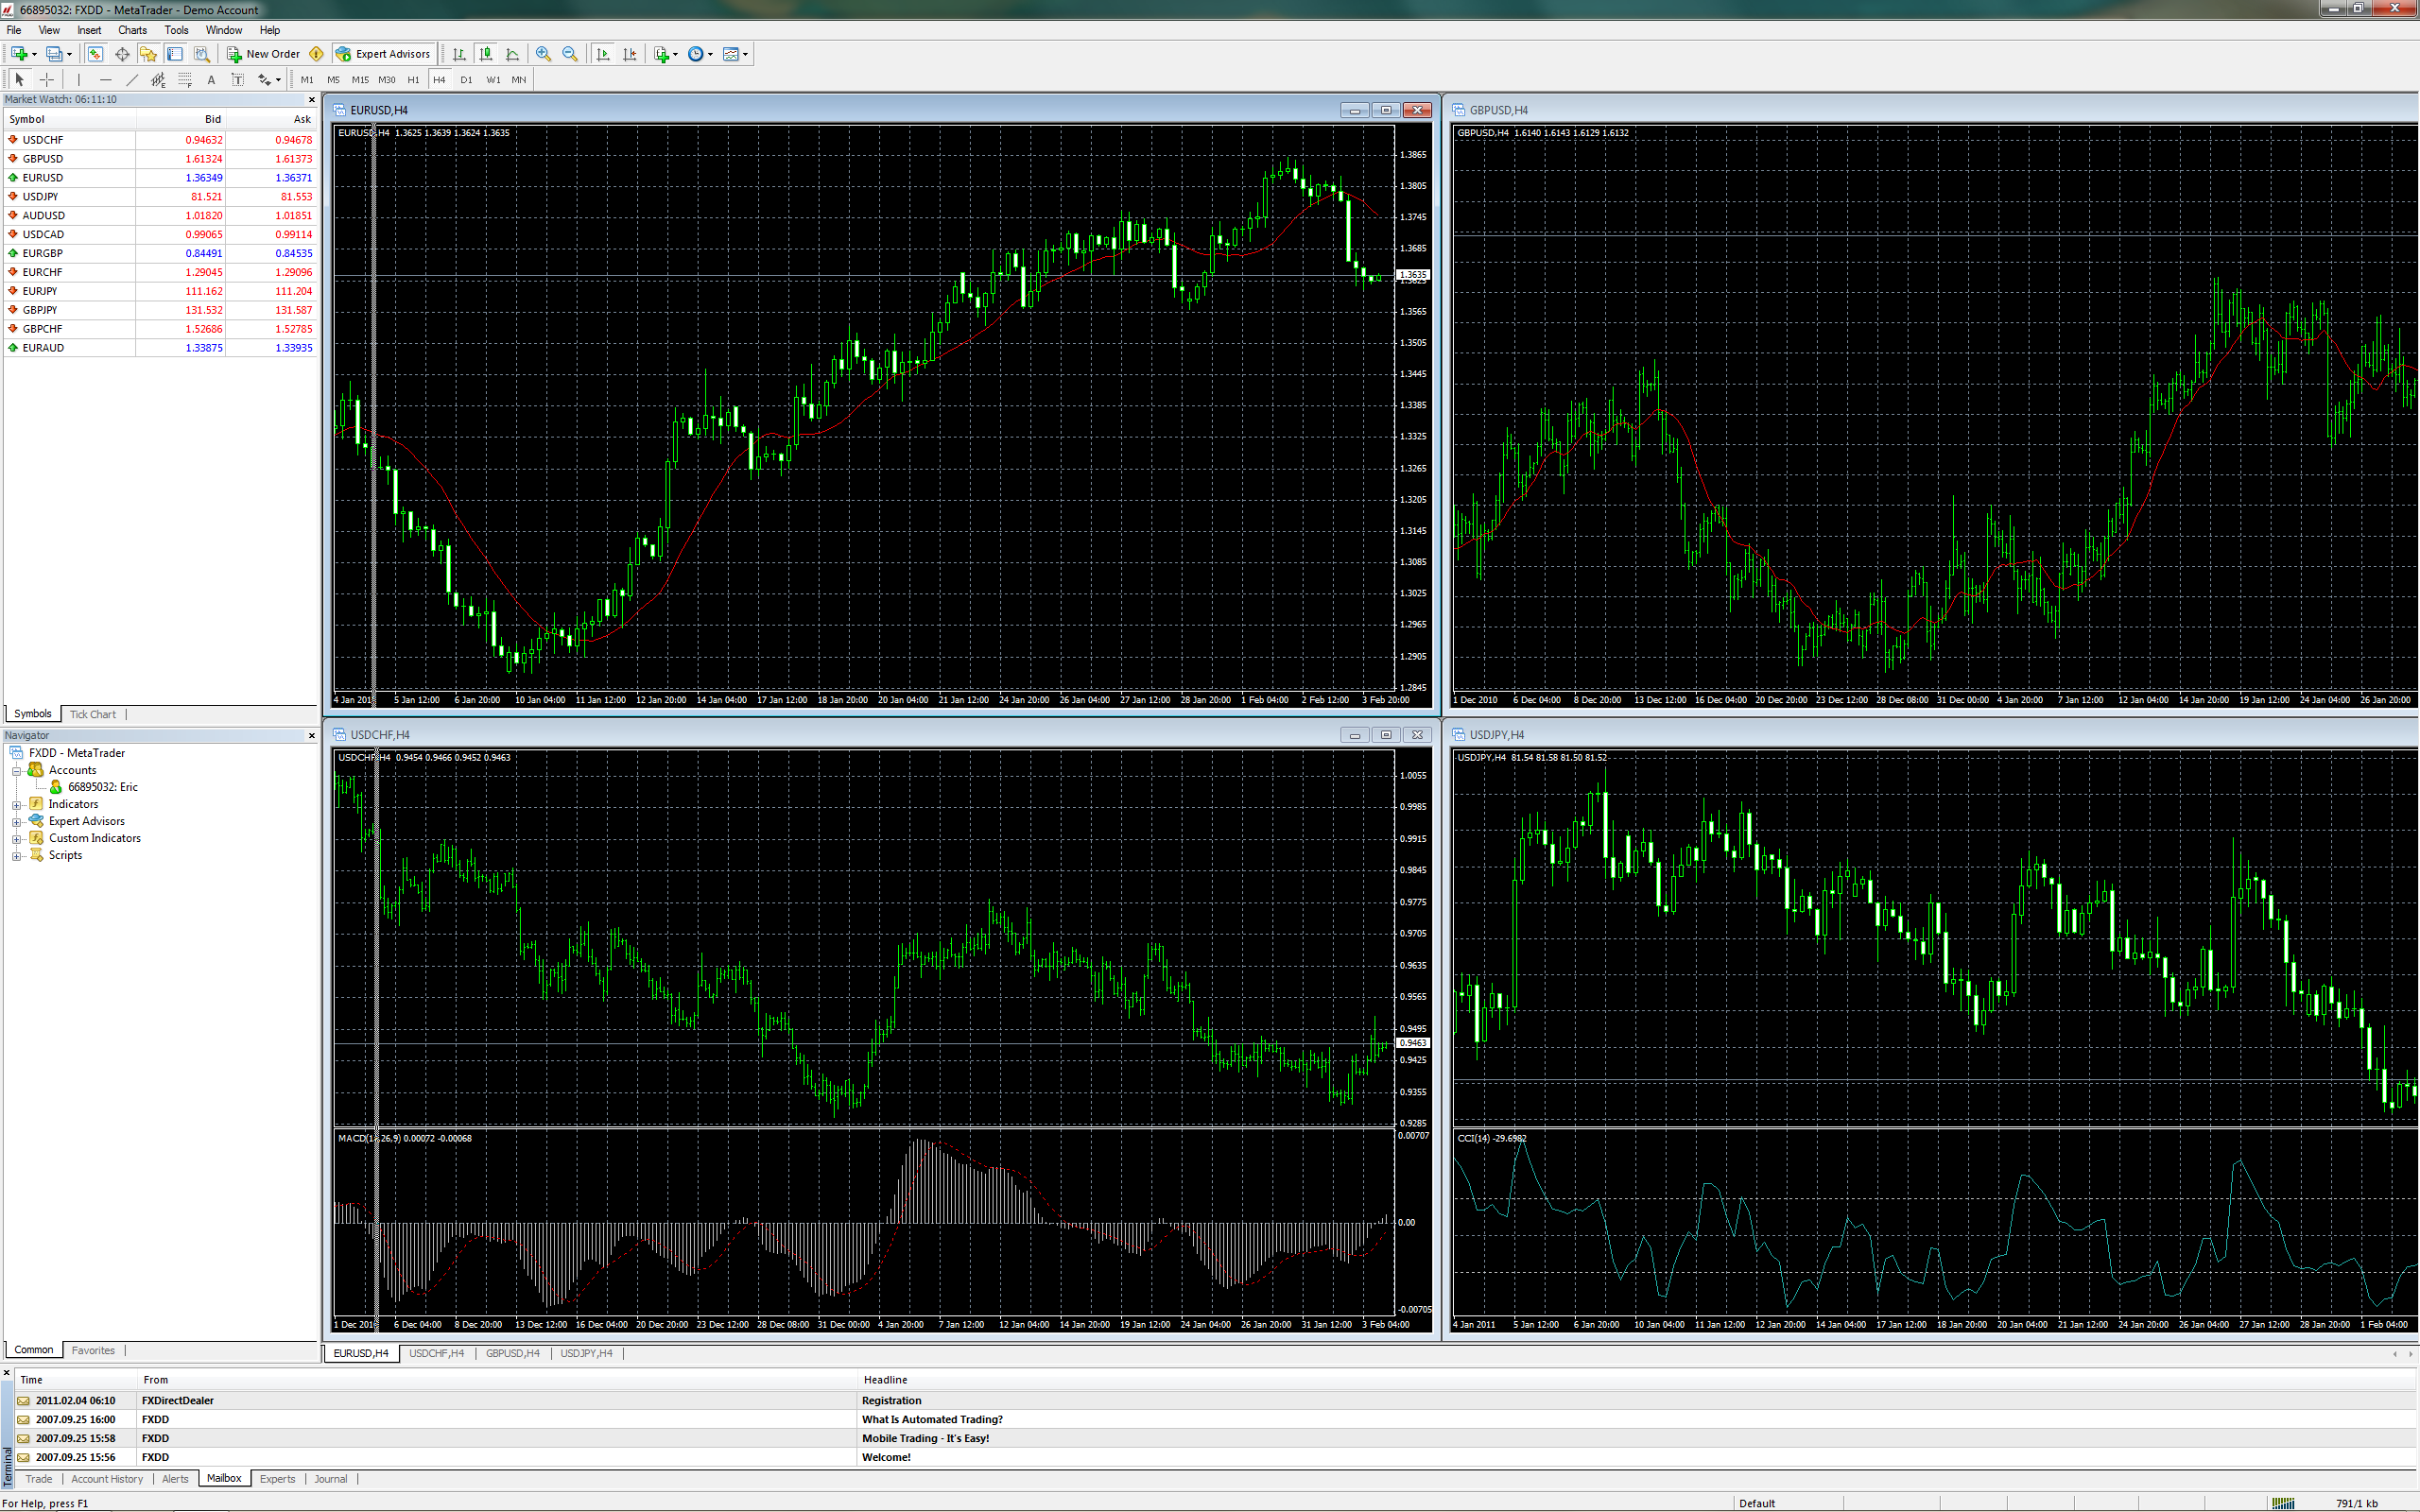Open the chart Templates icon
The width and height of the screenshot is (2420, 1512).
point(731,54)
